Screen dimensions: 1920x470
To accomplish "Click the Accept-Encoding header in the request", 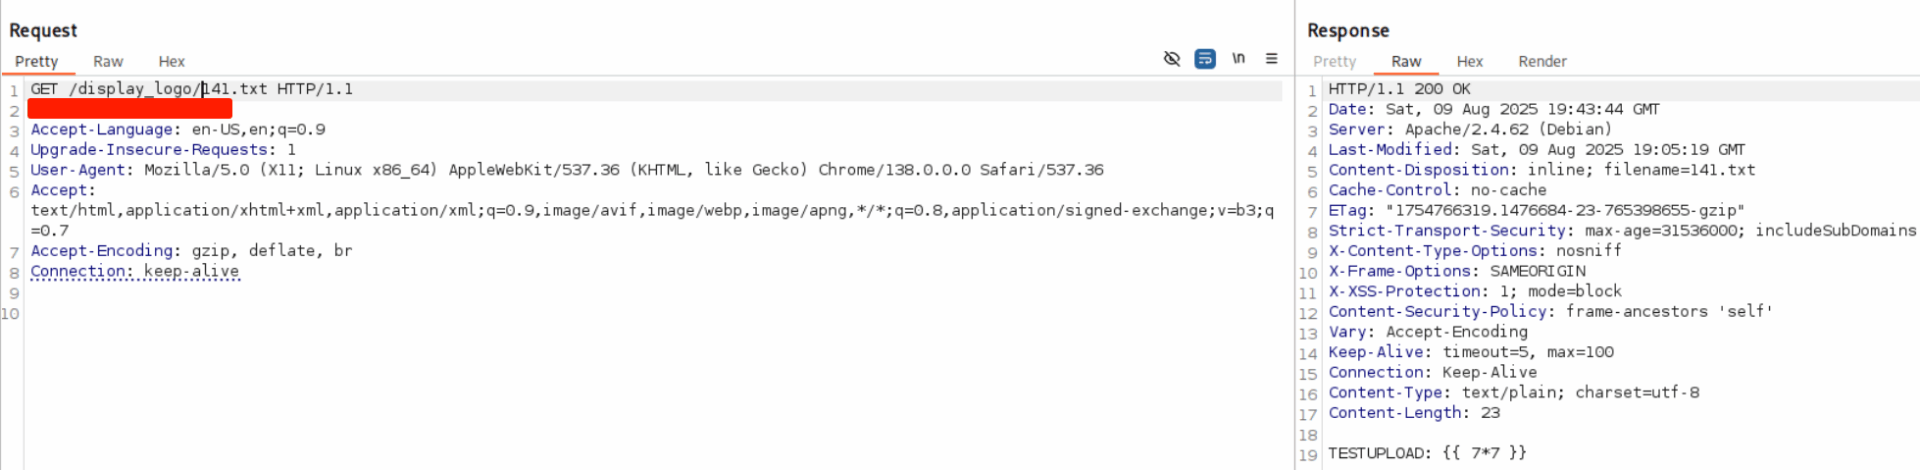I will (x=102, y=251).
